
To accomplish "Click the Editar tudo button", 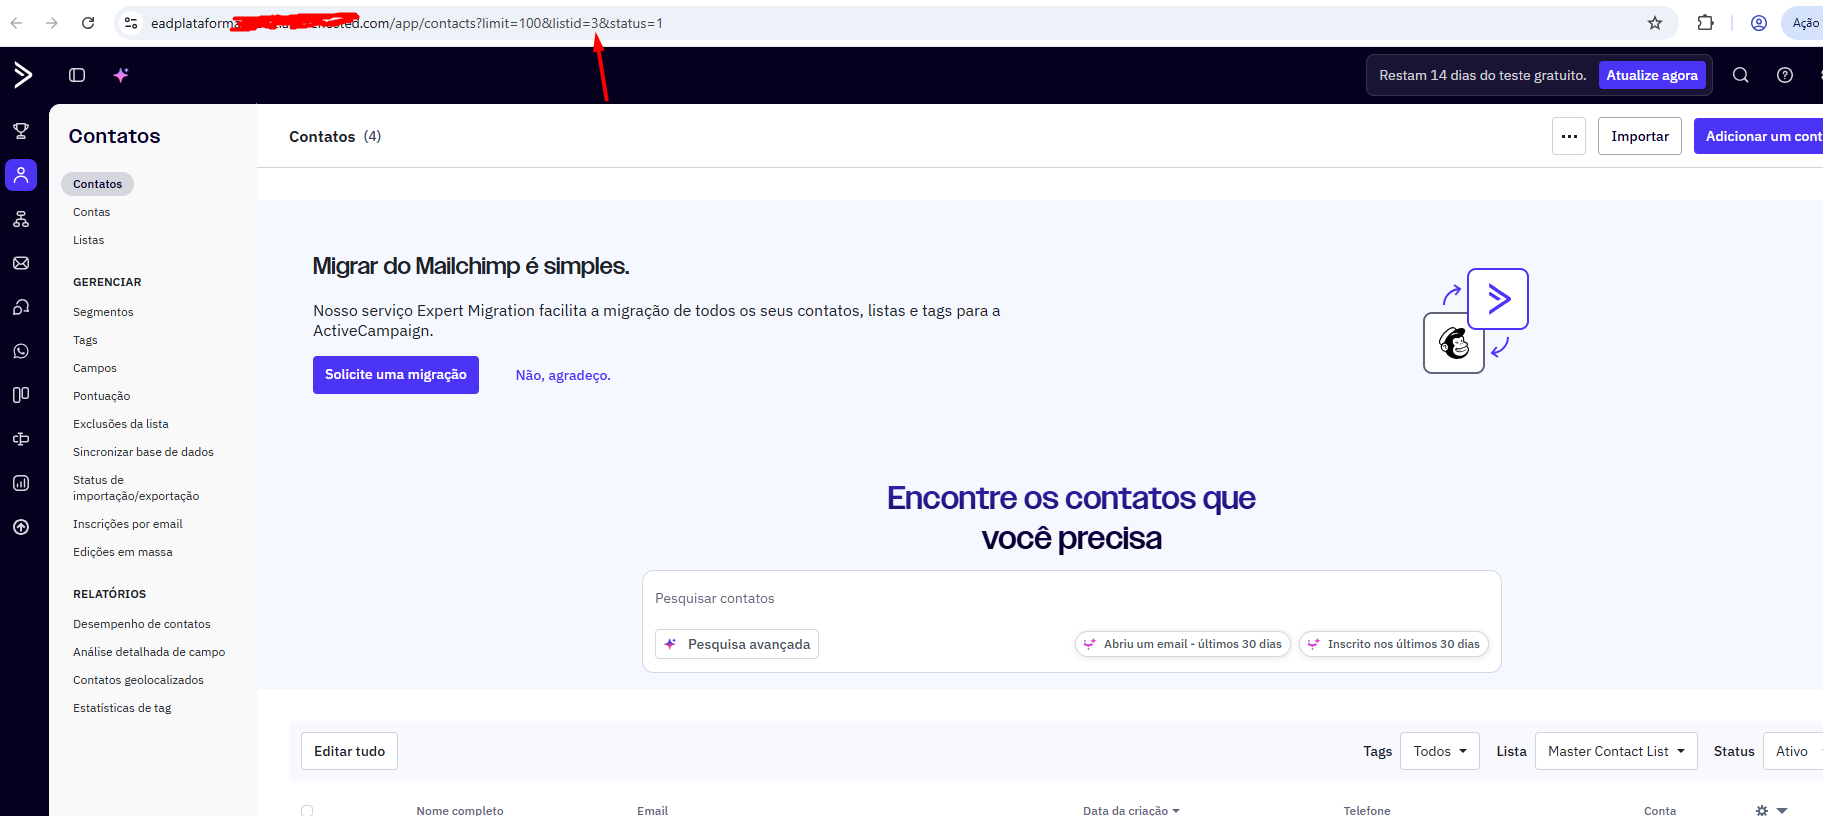I will point(349,751).
